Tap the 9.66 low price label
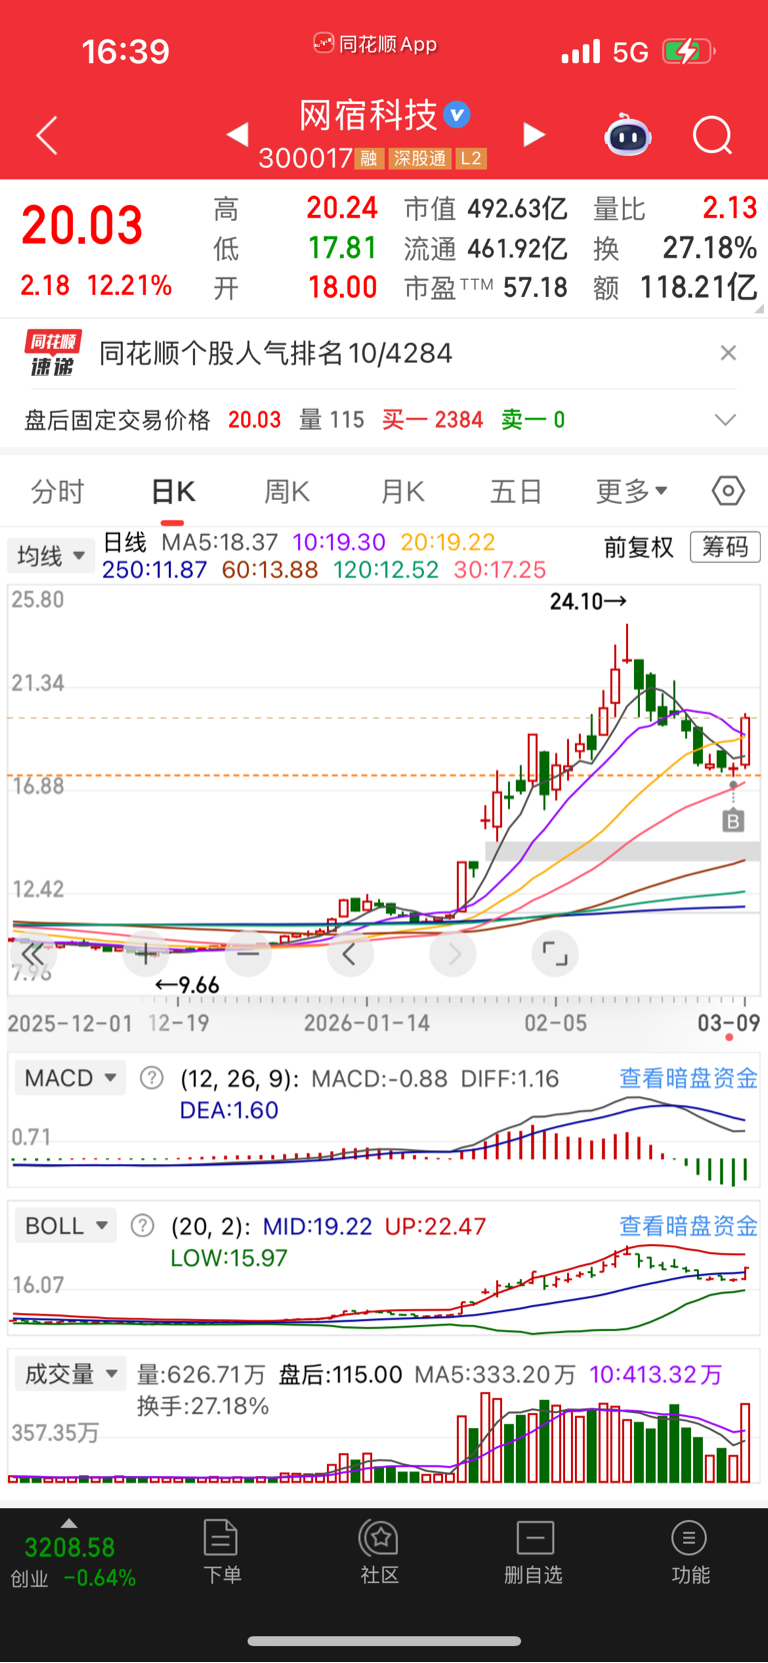This screenshot has width=768, height=1663. point(187,985)
